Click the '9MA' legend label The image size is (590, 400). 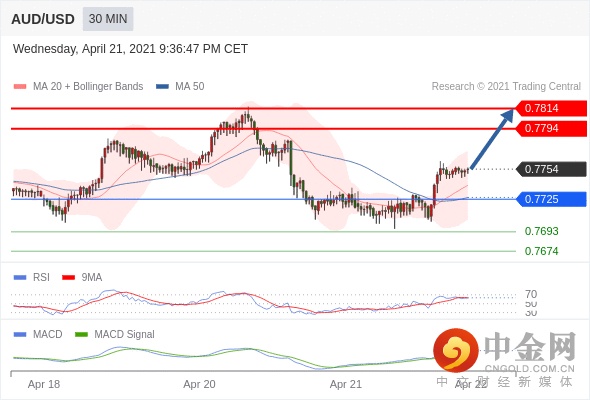[92, 277]
